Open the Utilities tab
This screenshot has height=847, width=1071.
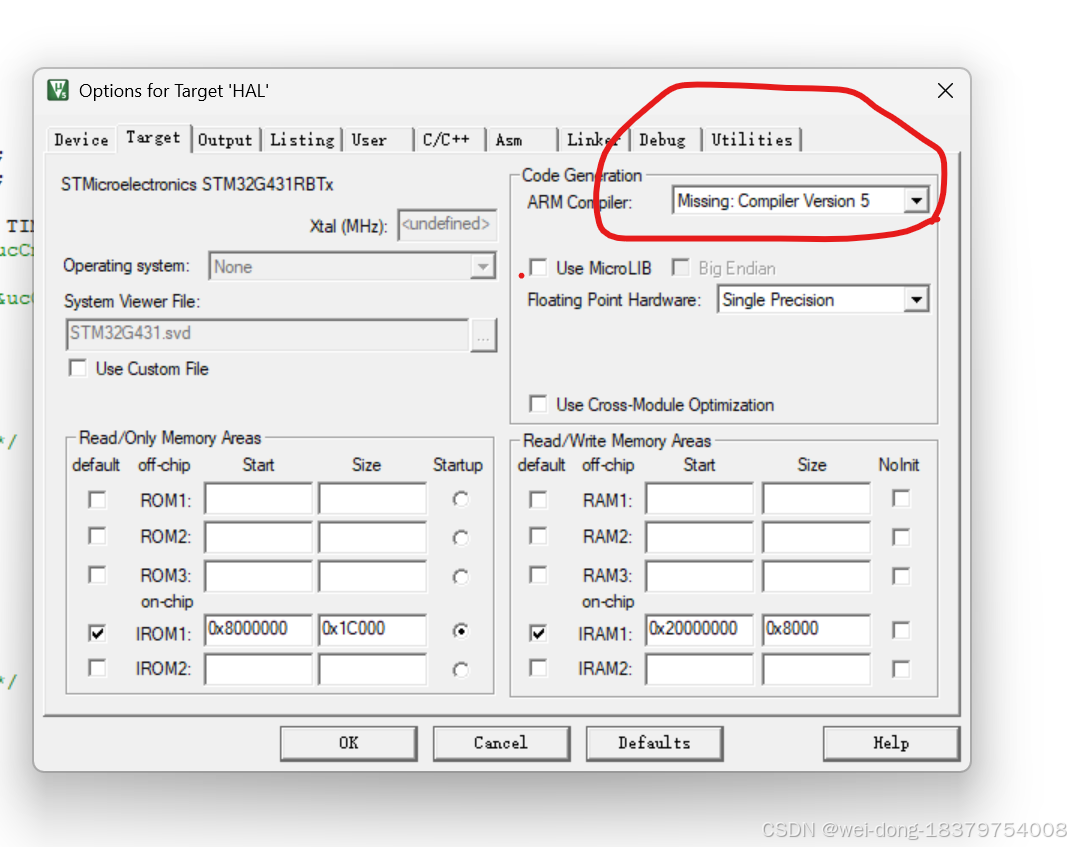click(x=752, y=140)
